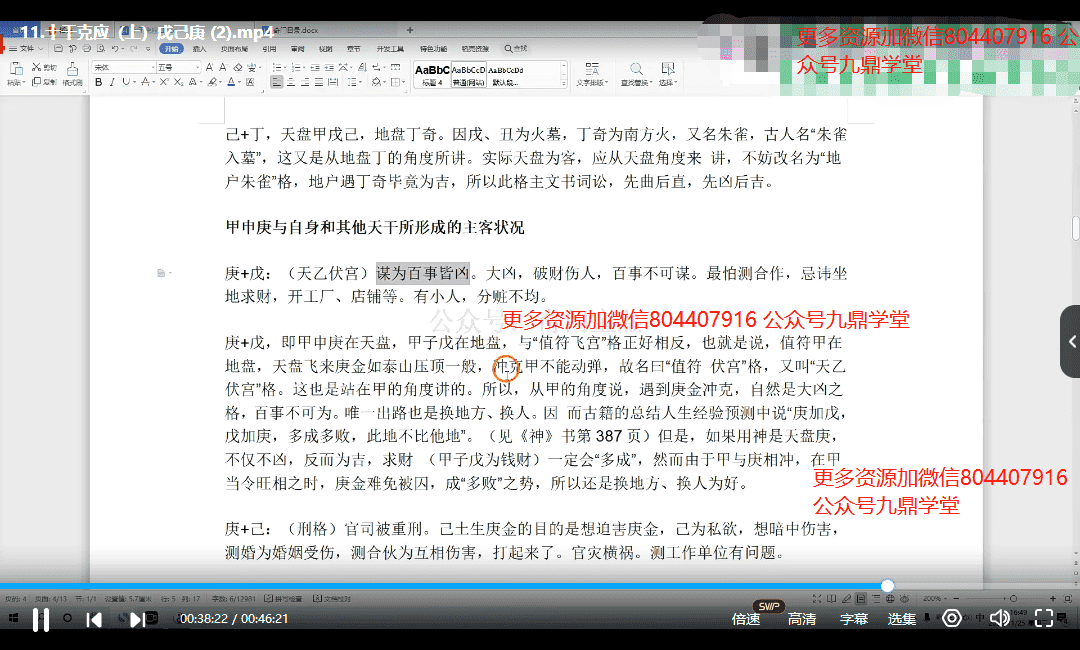Skip to the previous video
Screen dimensions: 1080x650
[94, 619]
